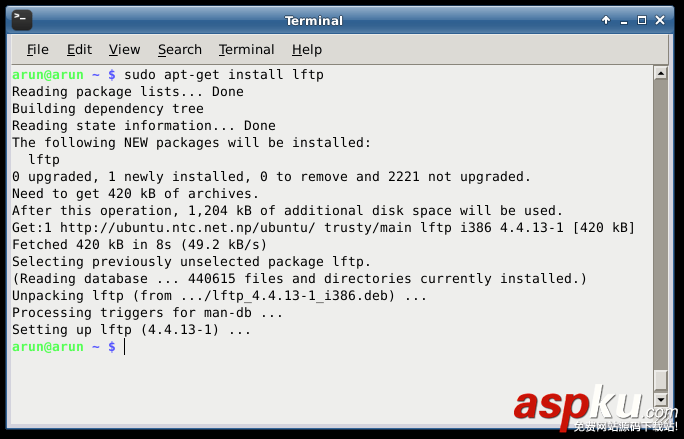Image resolution: width=684 pixels, height=439 pixels.
Task: Click the "Setting up lftp" output line
Action: [130, 329]
